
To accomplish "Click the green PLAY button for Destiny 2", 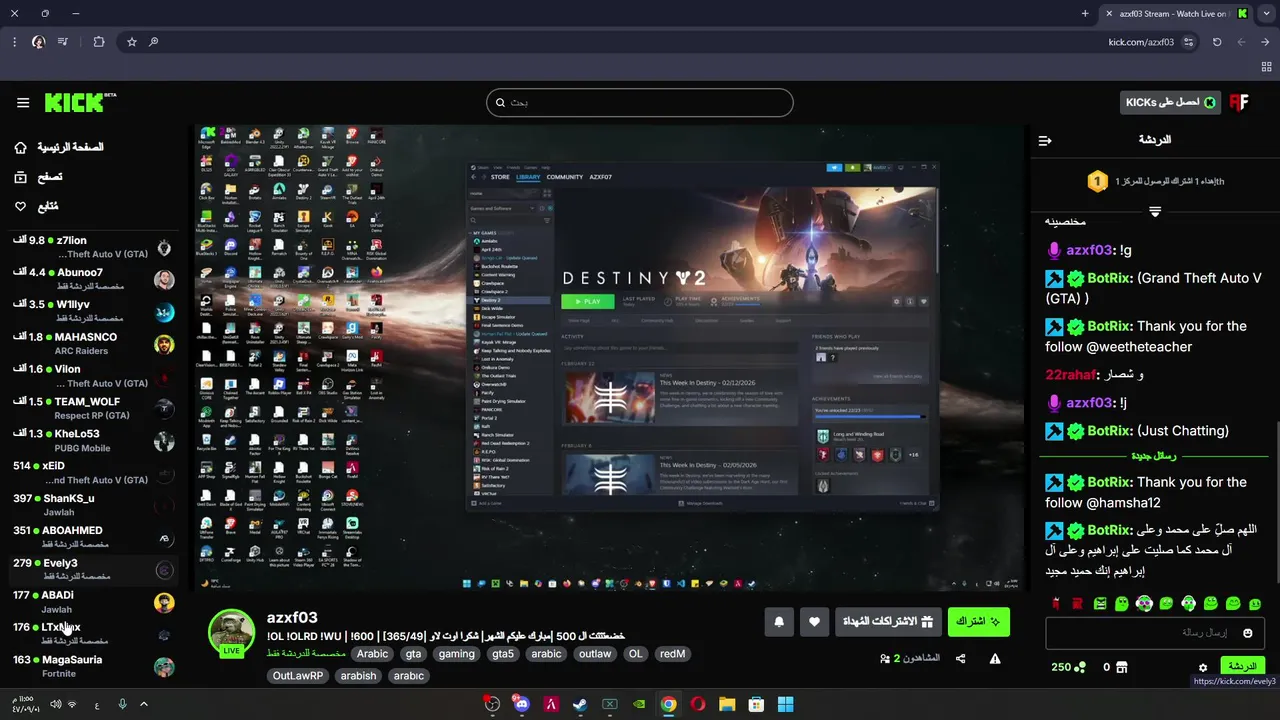I will click(x=587, y=301).
